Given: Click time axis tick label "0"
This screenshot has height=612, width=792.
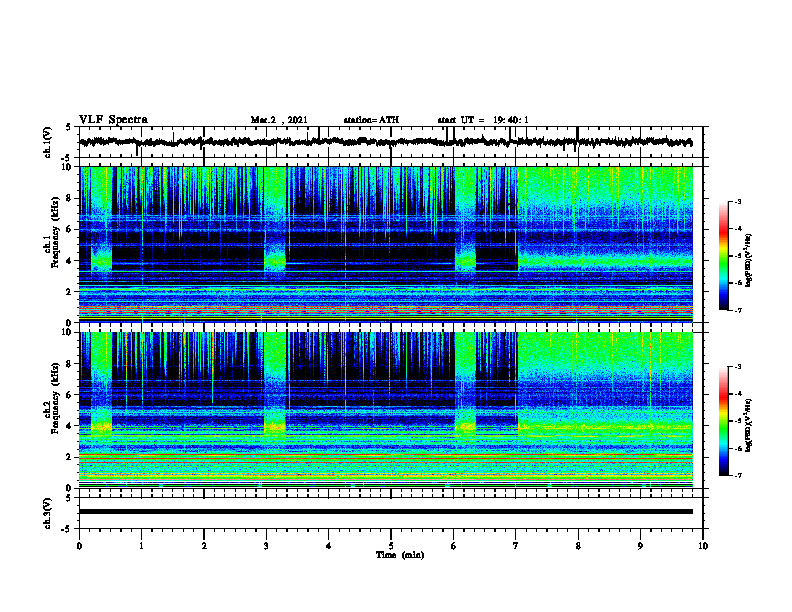Looking at the screenshot, I should coord(79,546).
